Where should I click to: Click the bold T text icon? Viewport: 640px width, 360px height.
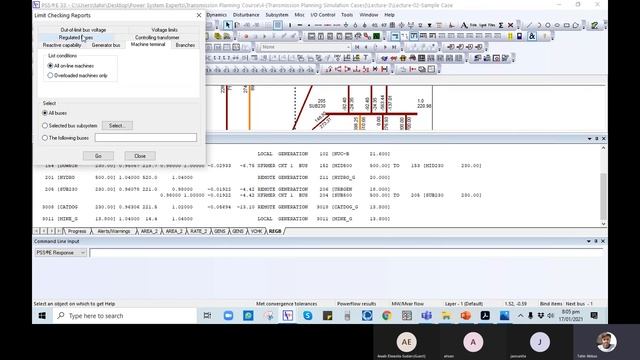pyautogui.click(x=366, y=58)
